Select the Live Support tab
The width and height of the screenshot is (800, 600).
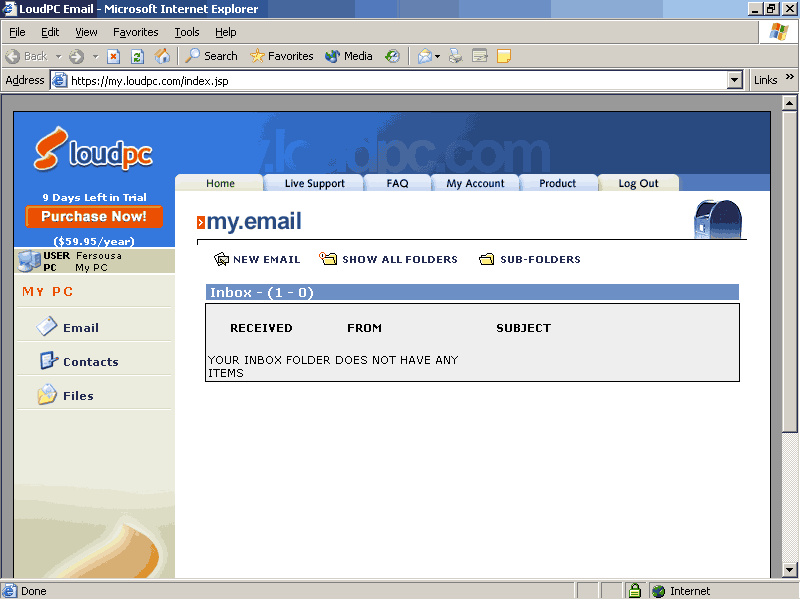tap(314, 183)
